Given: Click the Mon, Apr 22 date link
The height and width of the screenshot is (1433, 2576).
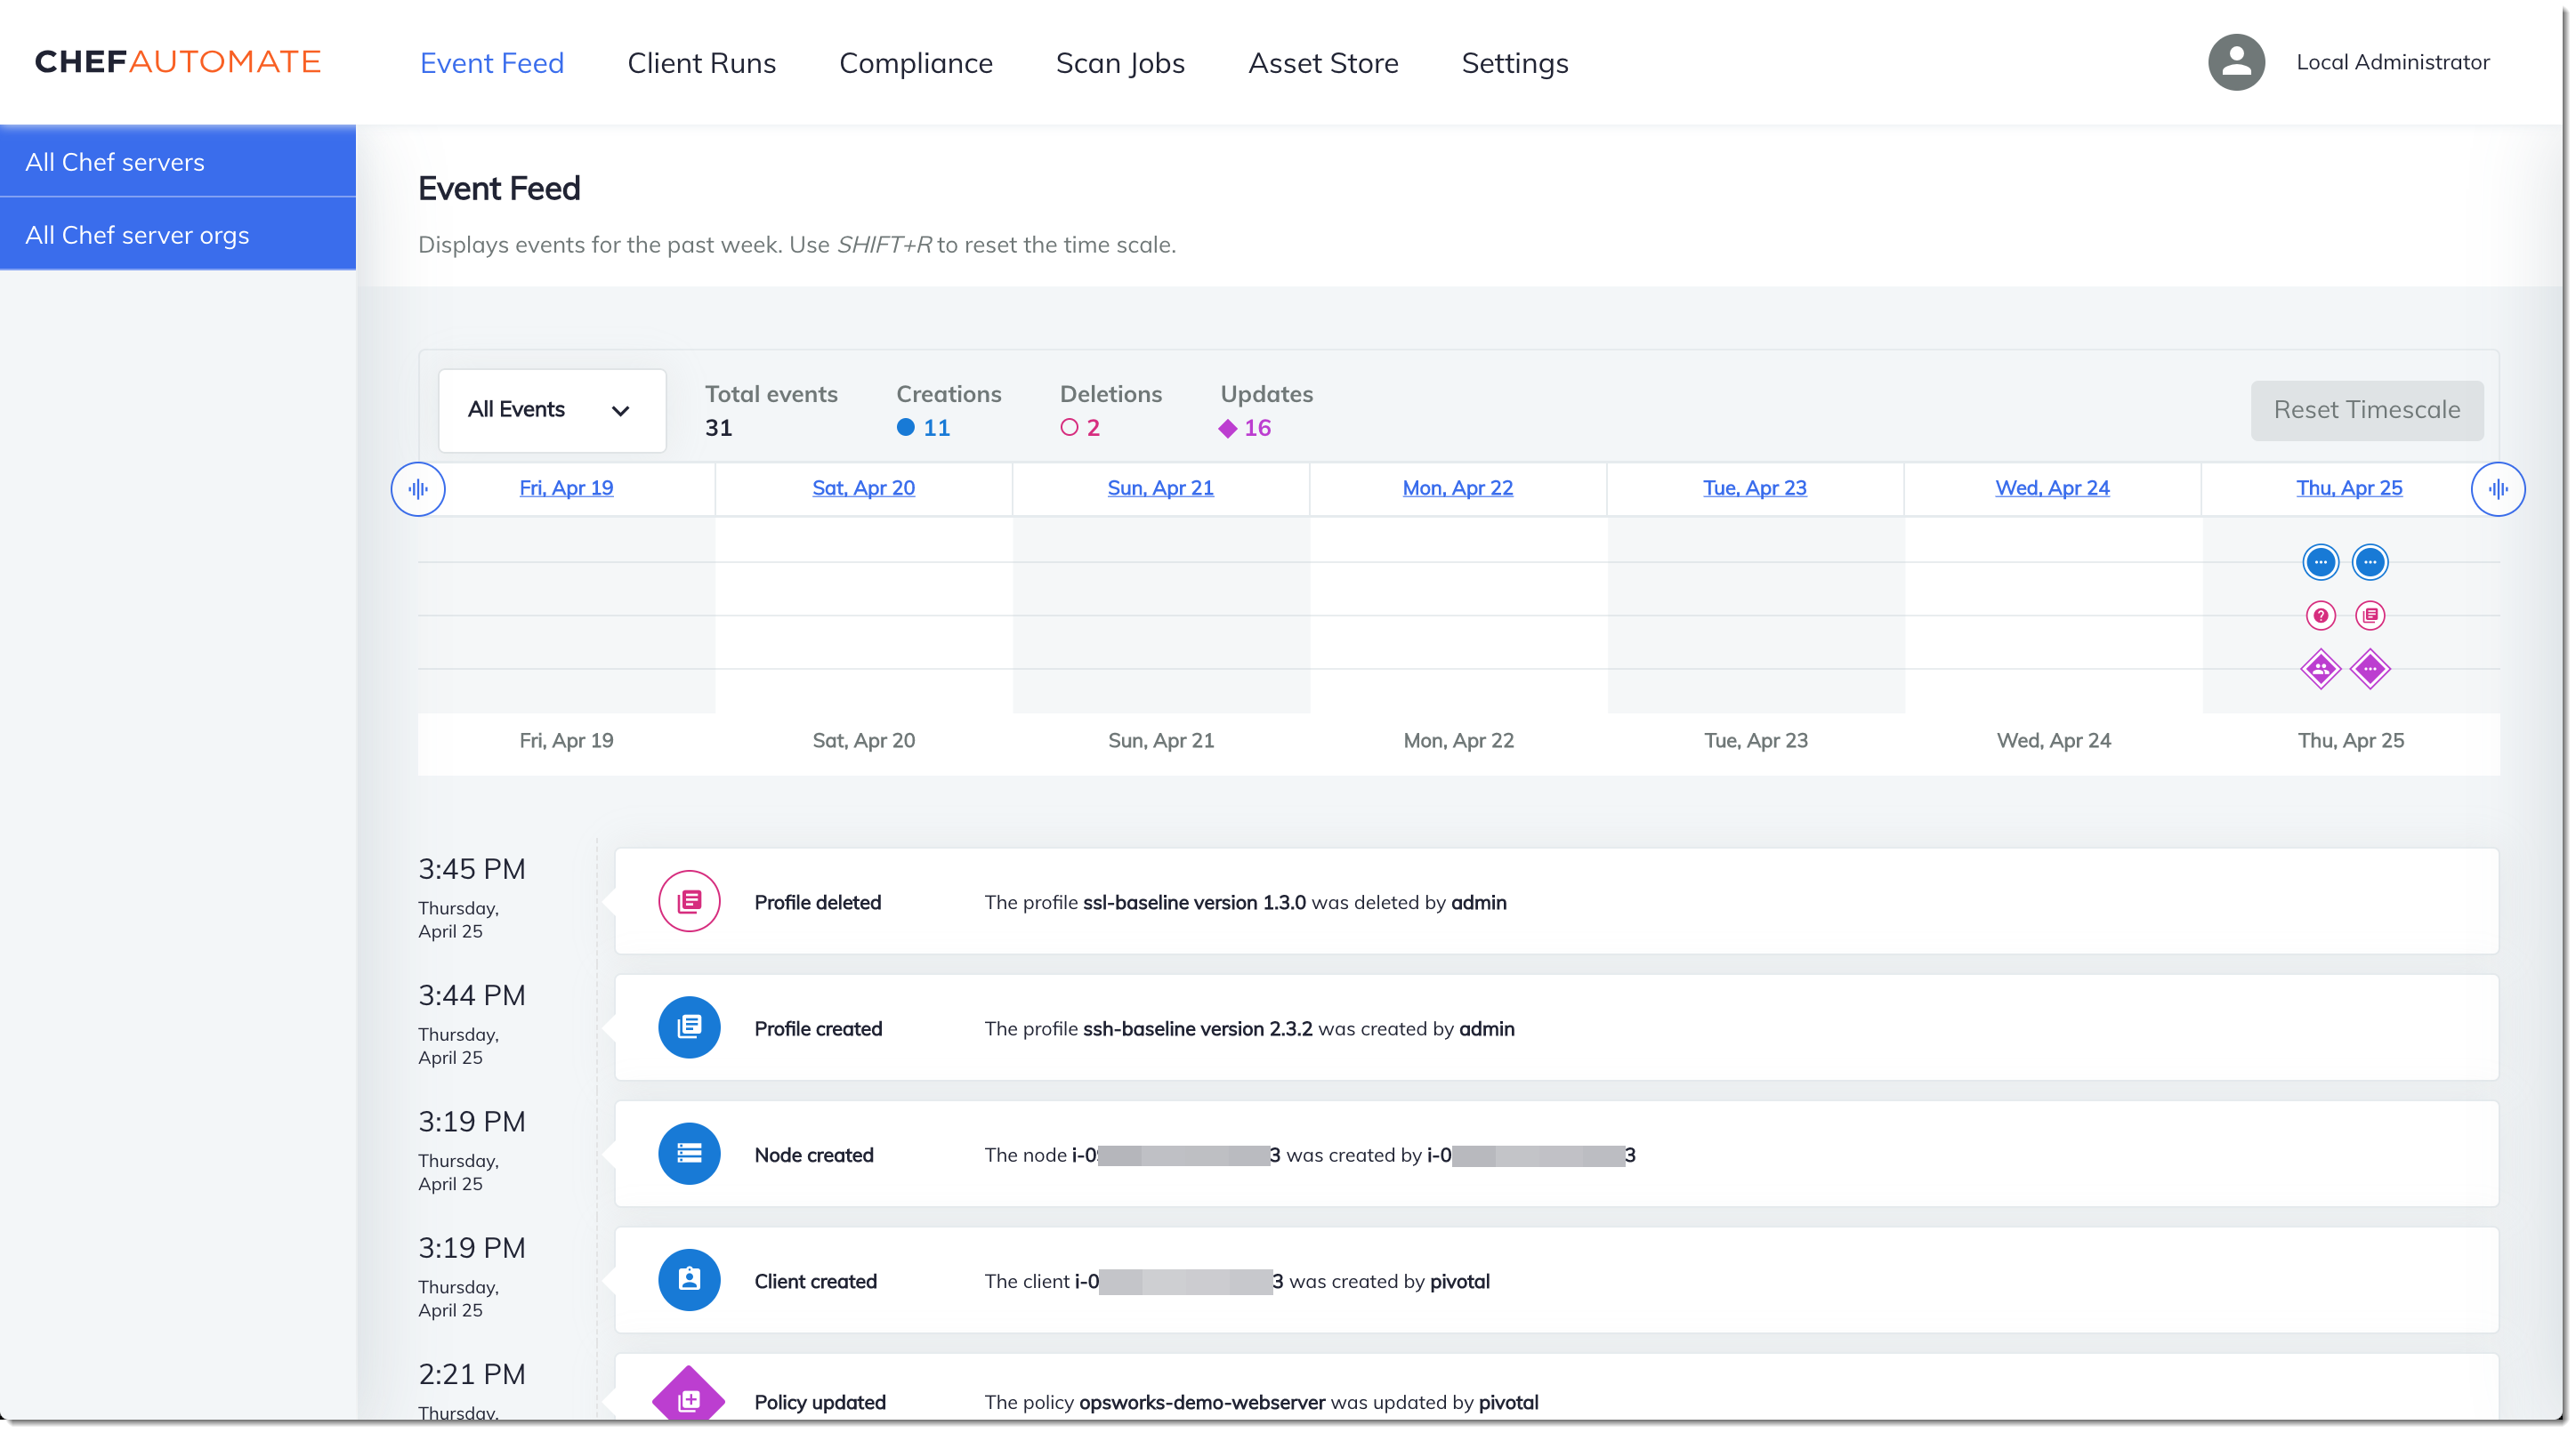Looking at the screenshot, I should point(1457,488).
